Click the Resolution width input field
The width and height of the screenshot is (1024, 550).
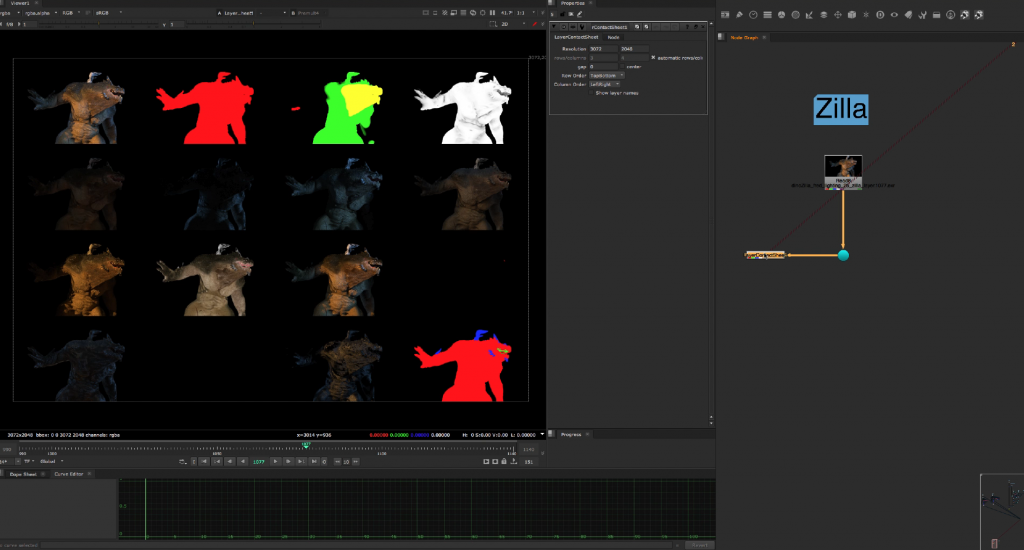(x=602, y=48)
